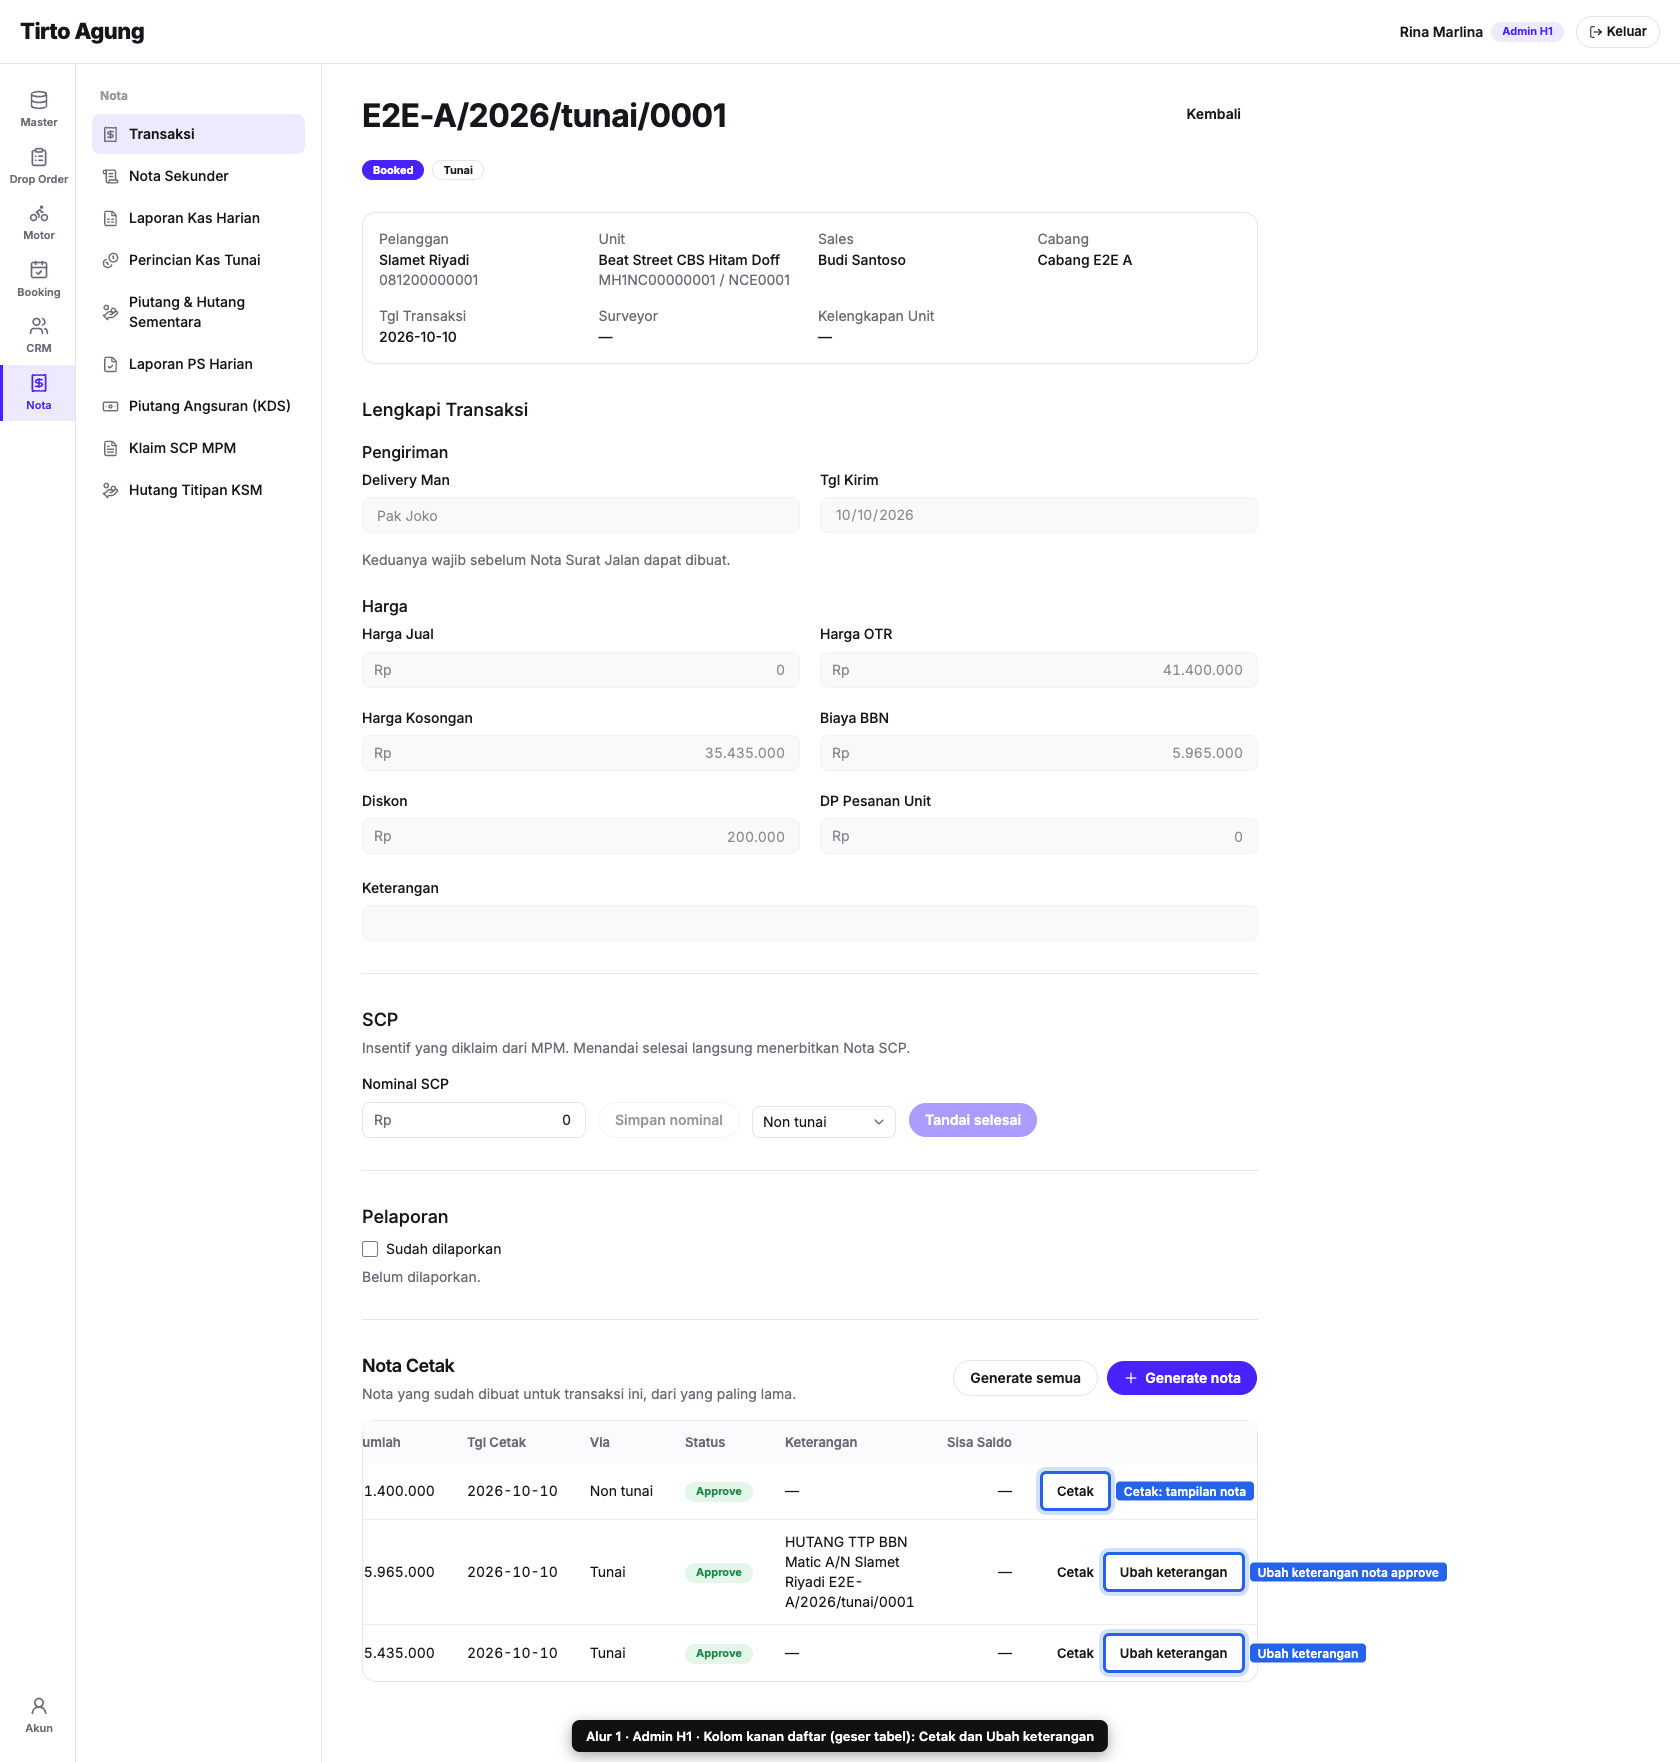Click the Tandai selesai button
The image size is (1680, 1762).
coord(972,1120)
